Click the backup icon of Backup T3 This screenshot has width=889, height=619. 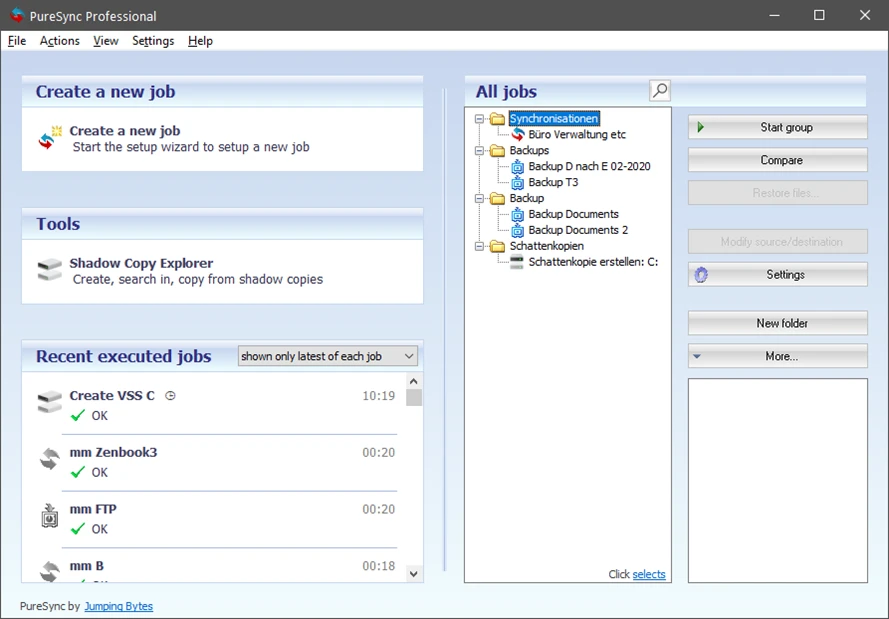pyautogui.click(x=518, y=183)
